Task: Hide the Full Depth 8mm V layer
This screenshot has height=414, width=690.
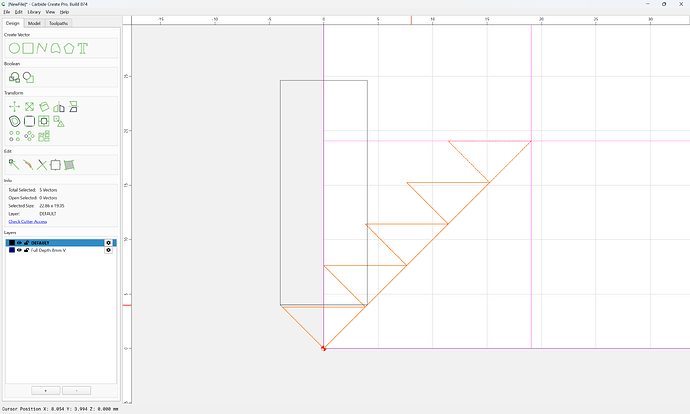Action: (x=19, y=250)
